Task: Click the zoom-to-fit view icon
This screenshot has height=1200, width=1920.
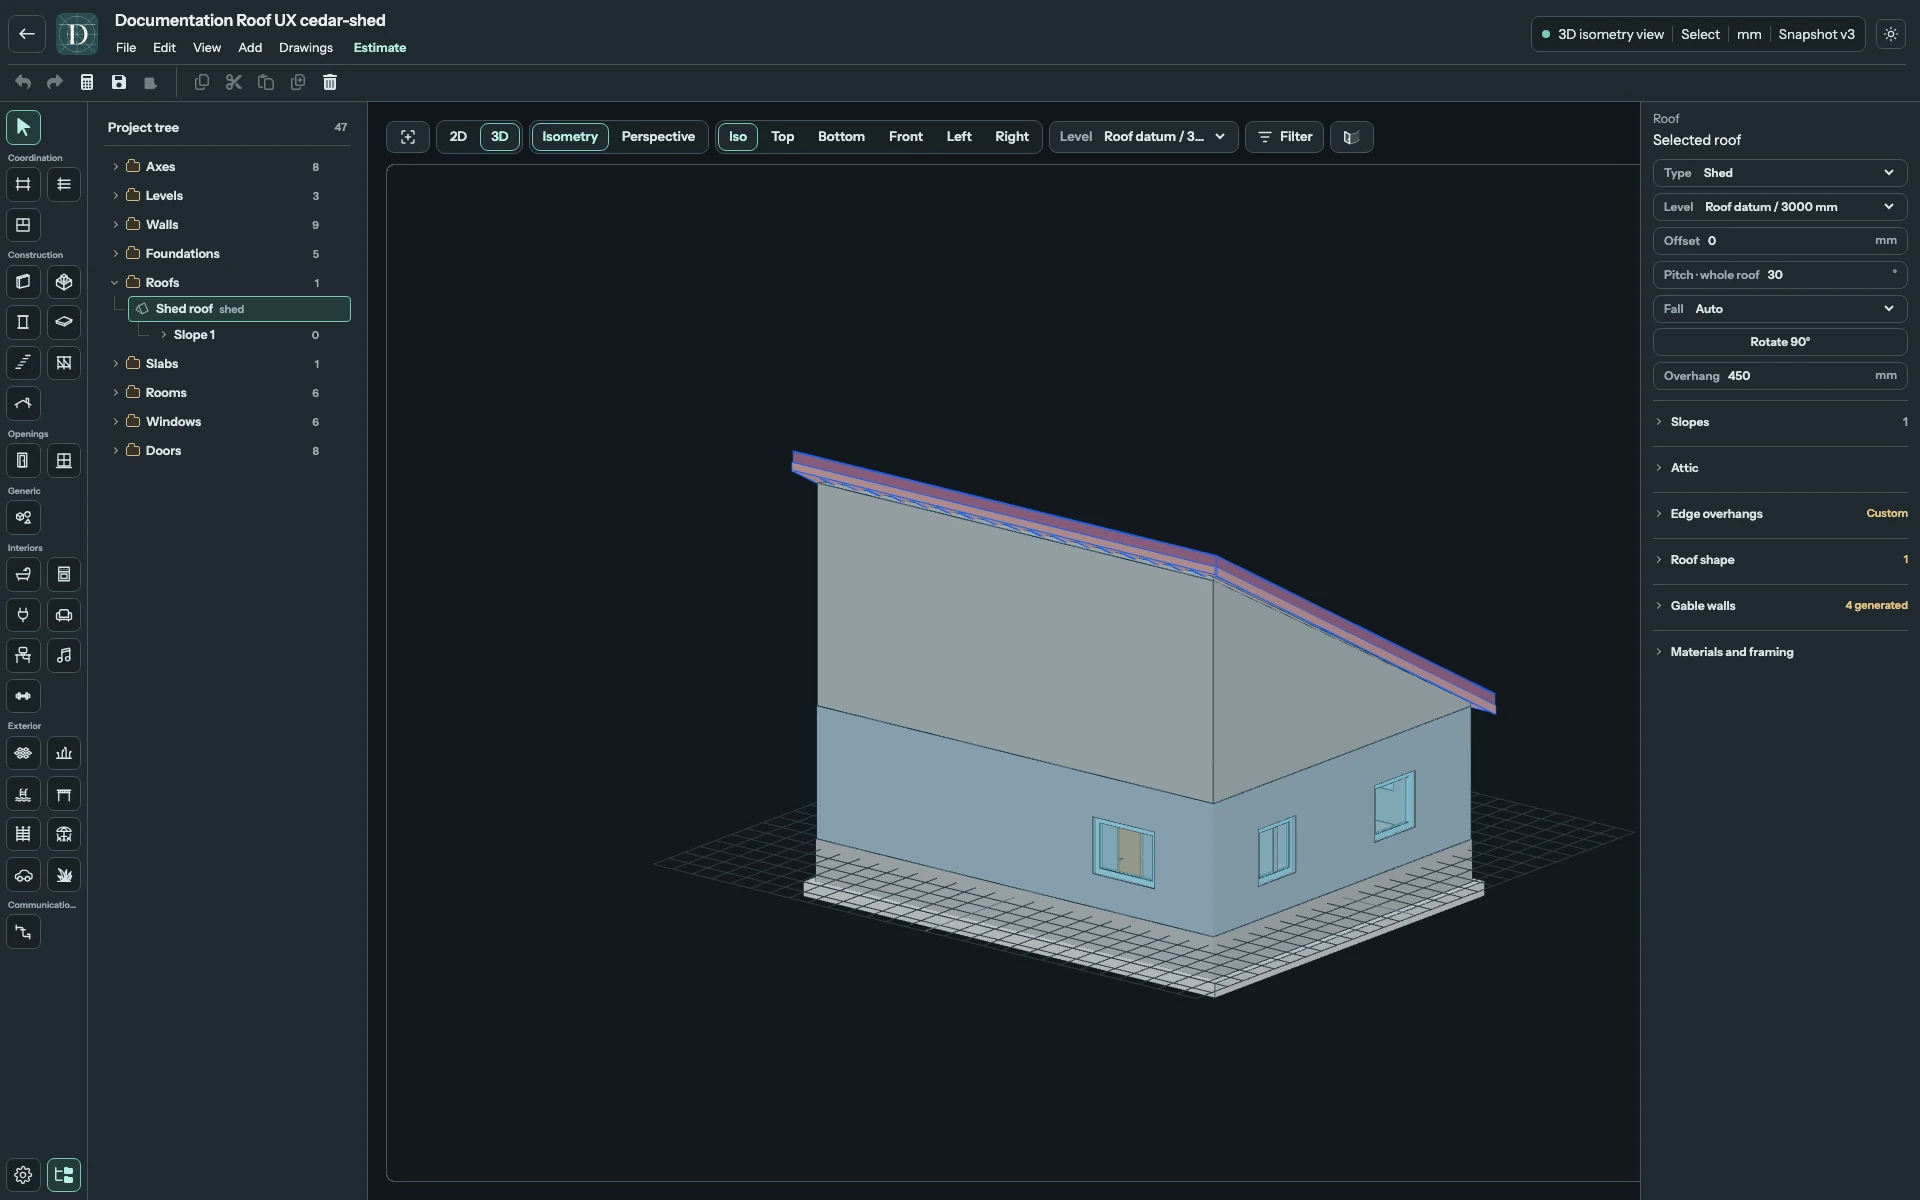Action: 408,137
